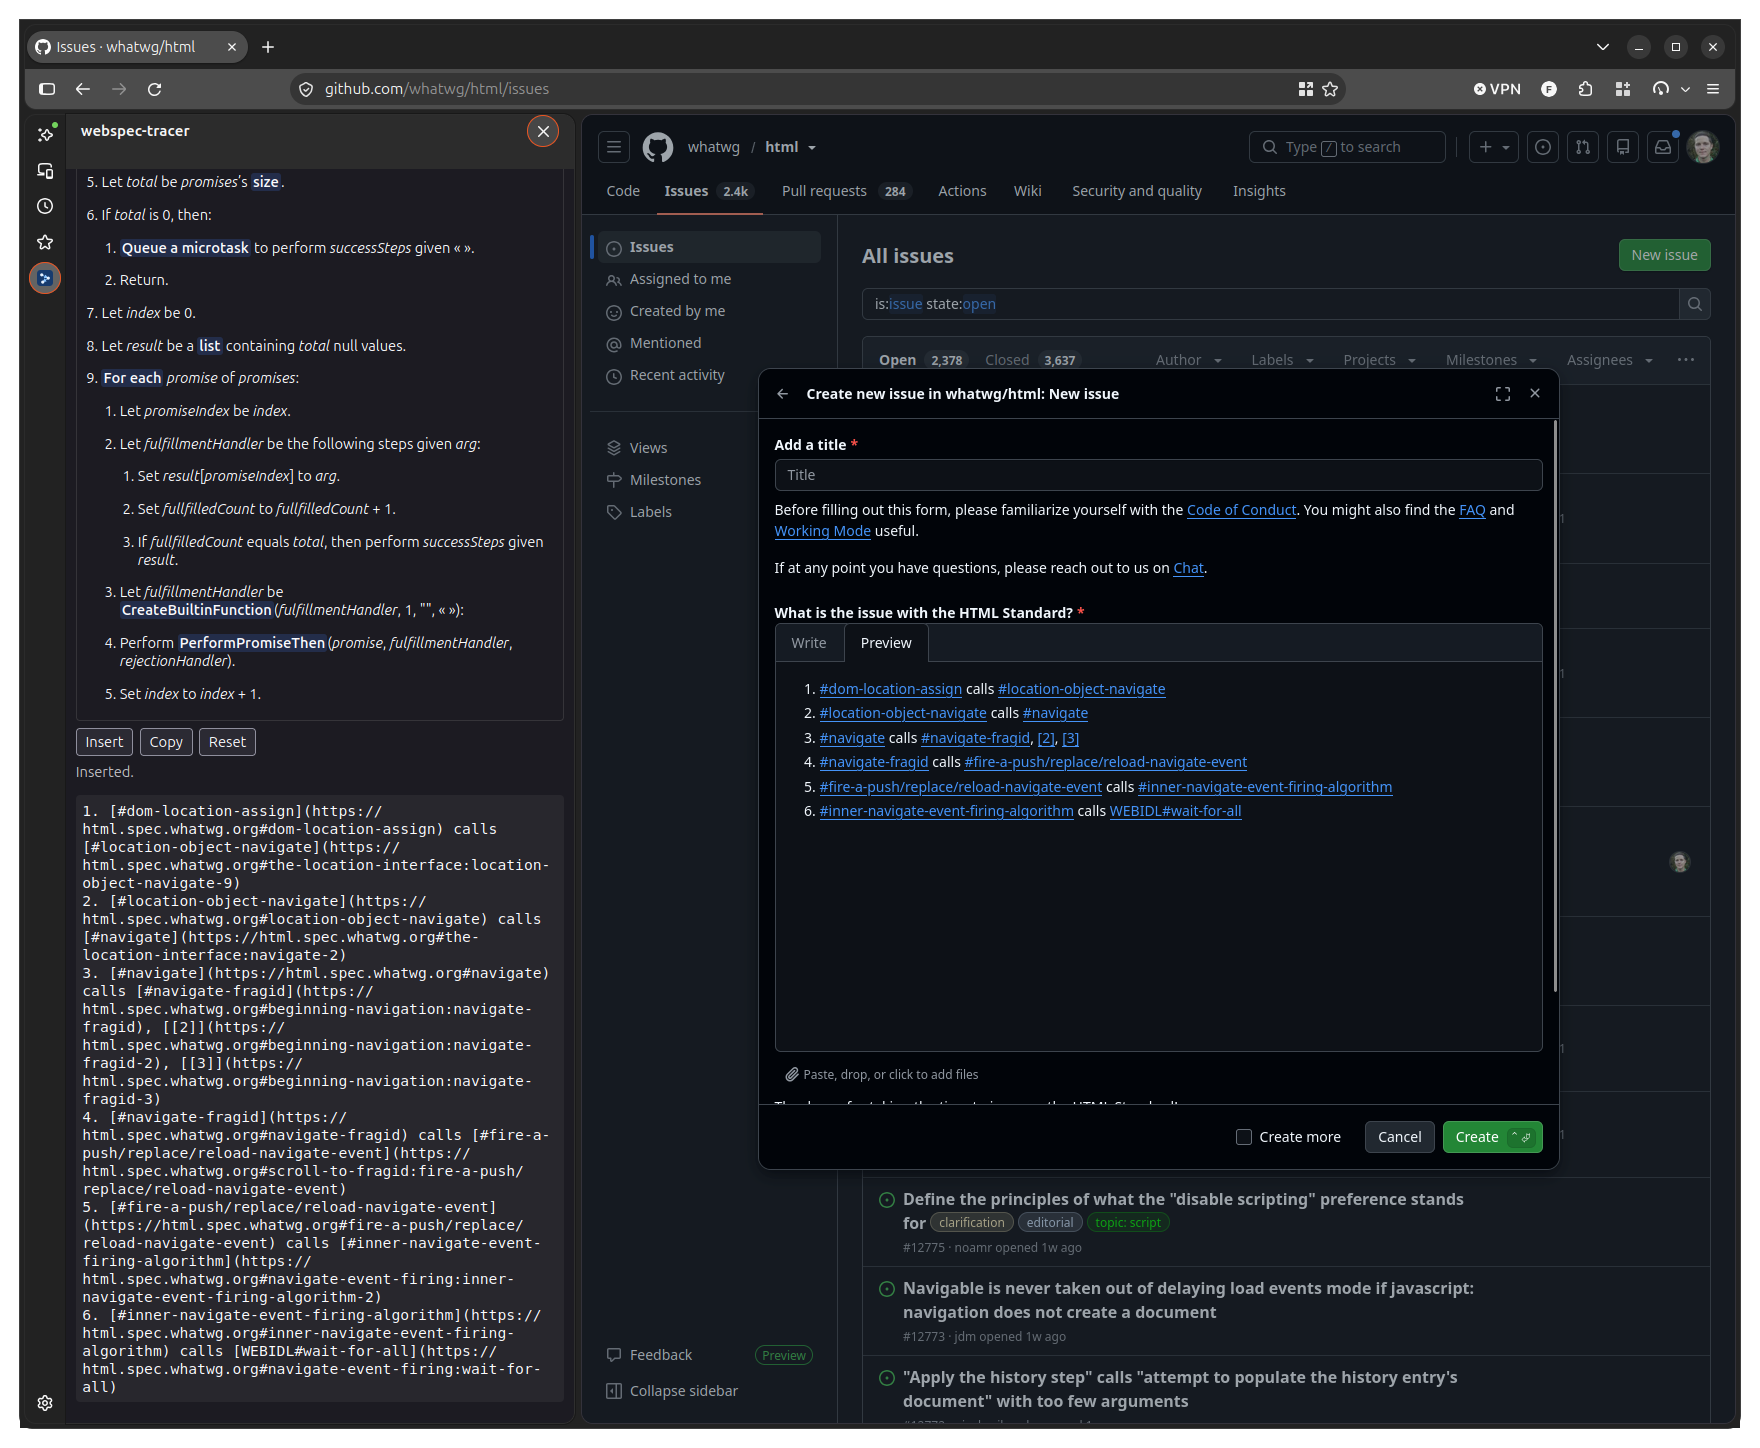Select the webspec-tracer sidebar icon
Viewport: 1760px width, 1448px height.
(45, 278)
